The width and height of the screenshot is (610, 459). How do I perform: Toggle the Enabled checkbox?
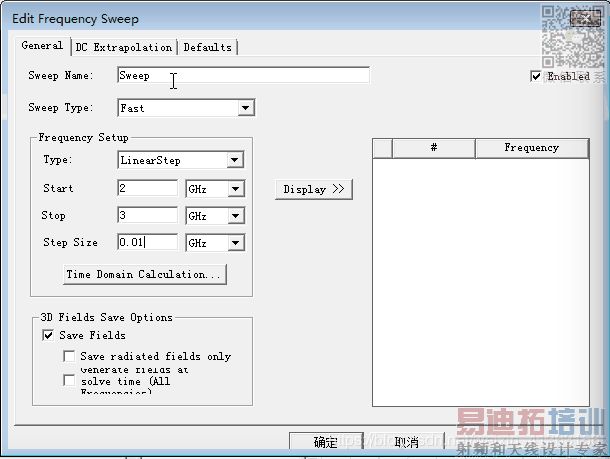click(x=536, y=76)
